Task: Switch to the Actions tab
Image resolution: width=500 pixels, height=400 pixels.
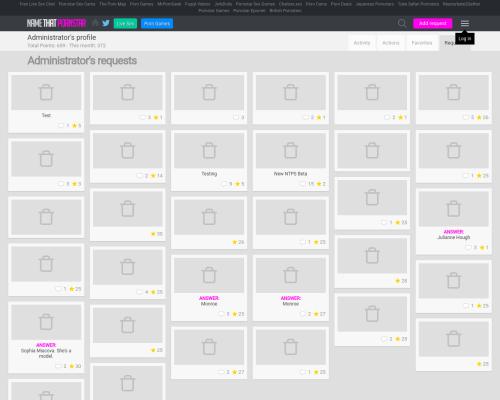Action: [391, 43]
